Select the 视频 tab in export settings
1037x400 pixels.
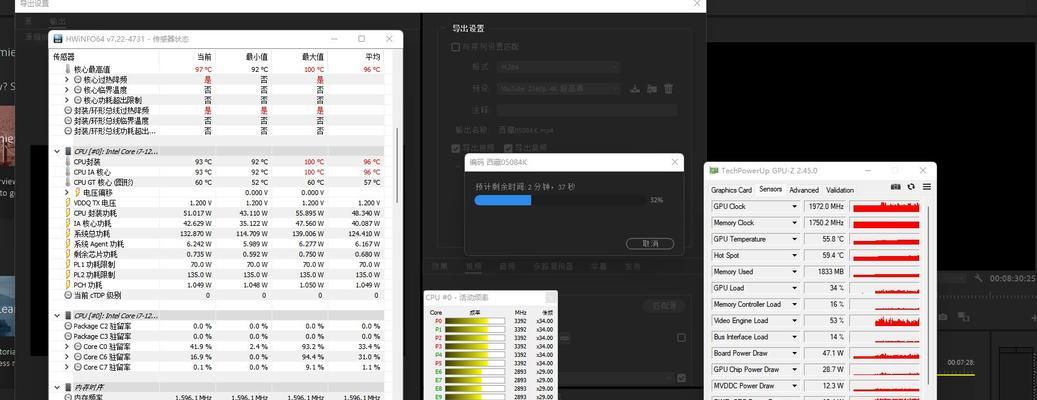tap(474, 267)
